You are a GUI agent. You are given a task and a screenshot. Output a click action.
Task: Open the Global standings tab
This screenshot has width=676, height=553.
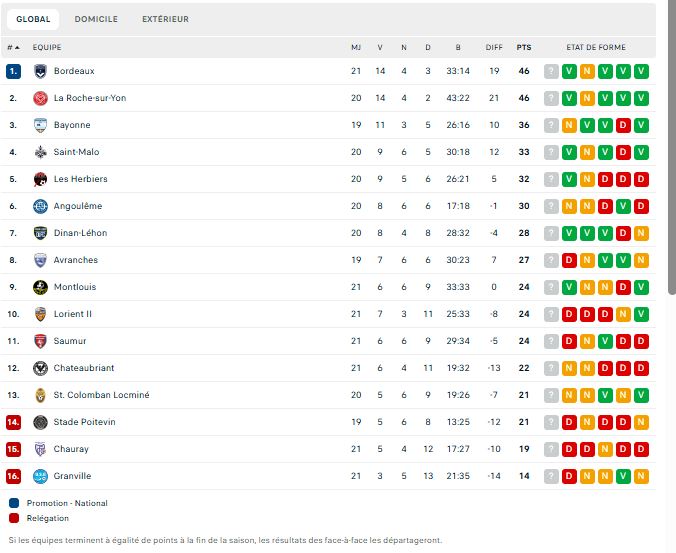pyautogui.click(x=33, y=19)
